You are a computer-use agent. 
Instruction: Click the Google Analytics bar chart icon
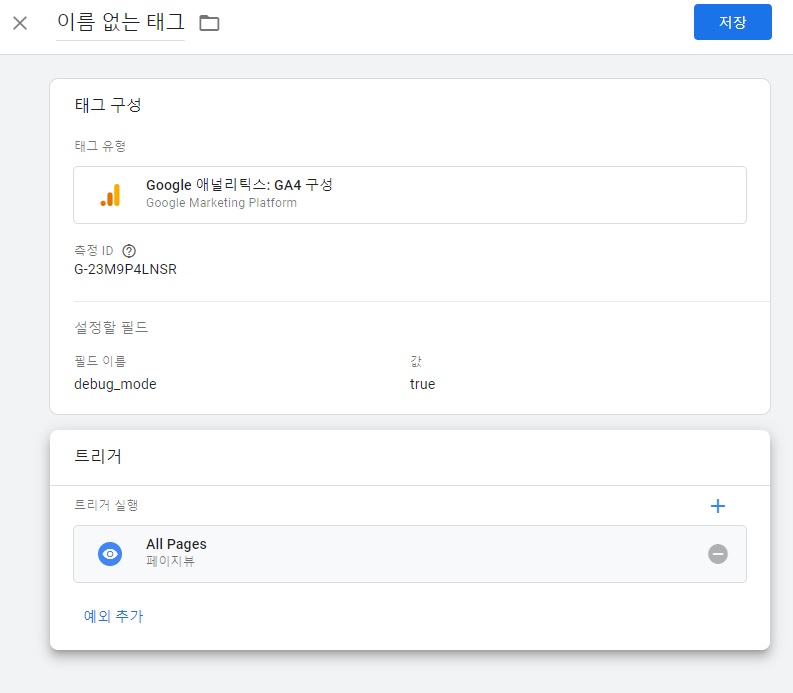point(110,195)
